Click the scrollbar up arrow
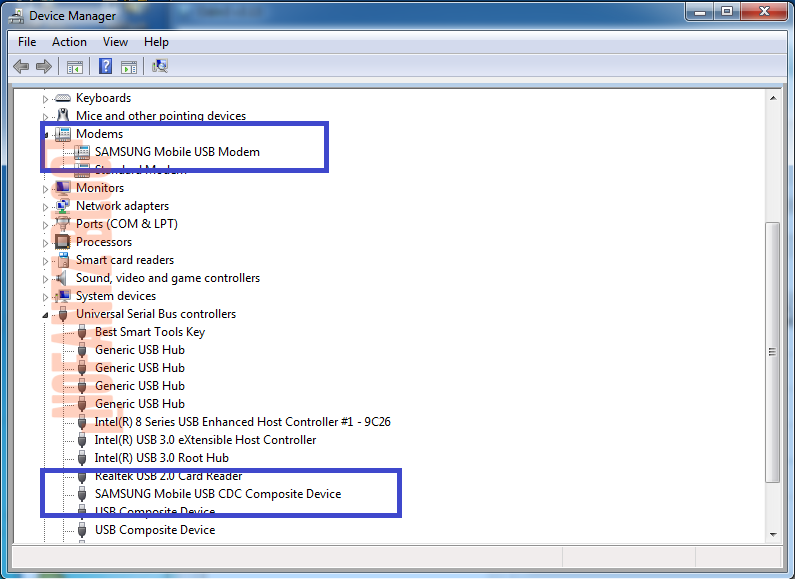Viewport: 795px width, 579px height. (x=773, y=98)
